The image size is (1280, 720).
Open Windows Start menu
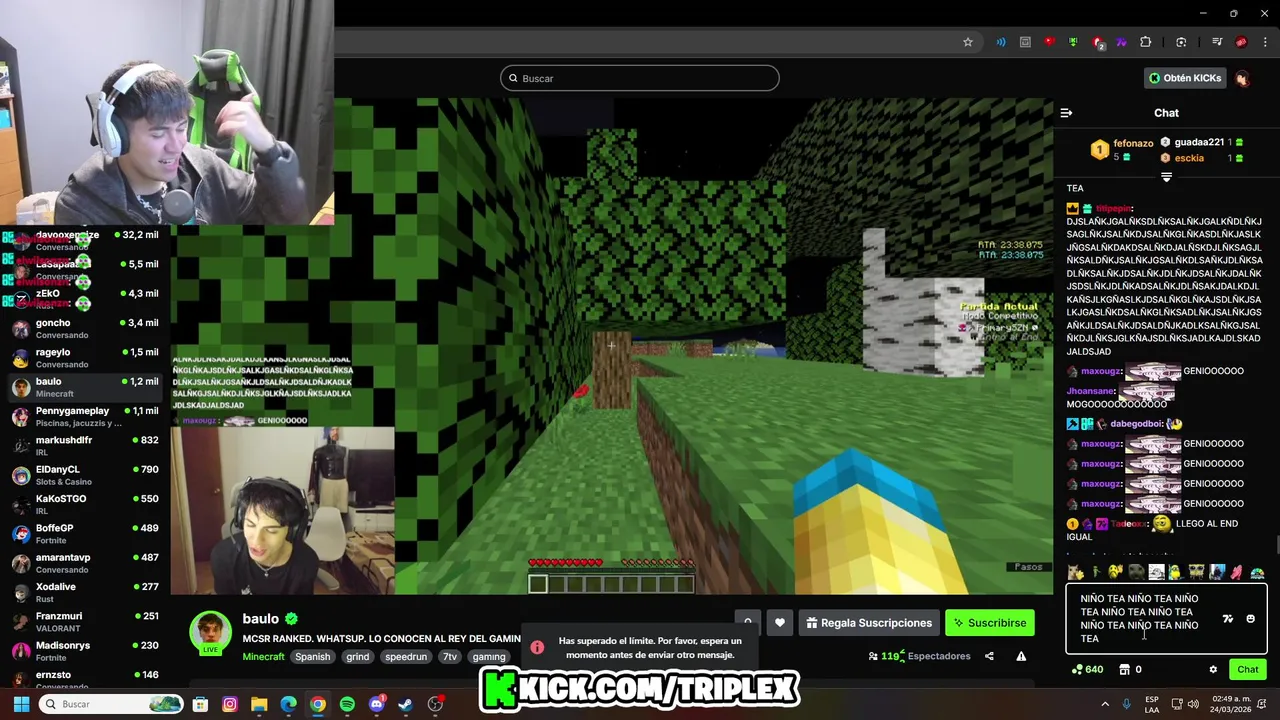pos(21,704)
